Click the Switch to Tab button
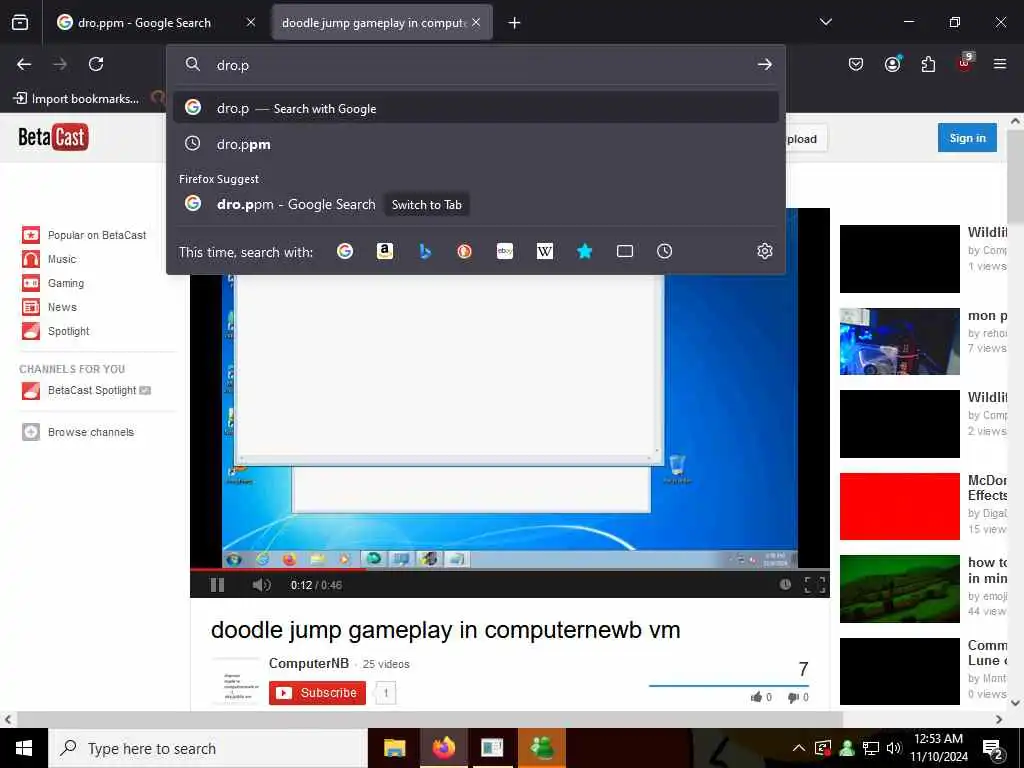The width and height of the screenshot is (1024, 768). point(426,204)
